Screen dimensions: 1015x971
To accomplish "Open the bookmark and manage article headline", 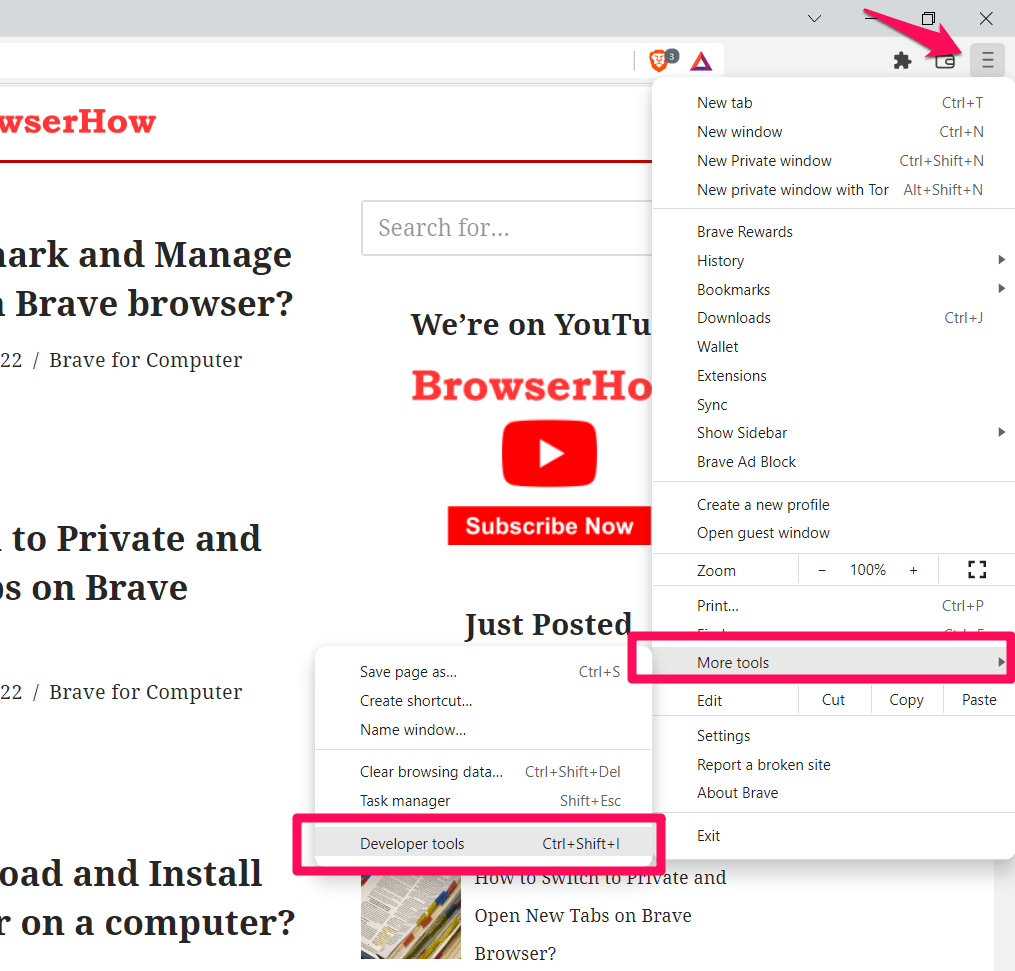I will [146, 279].
